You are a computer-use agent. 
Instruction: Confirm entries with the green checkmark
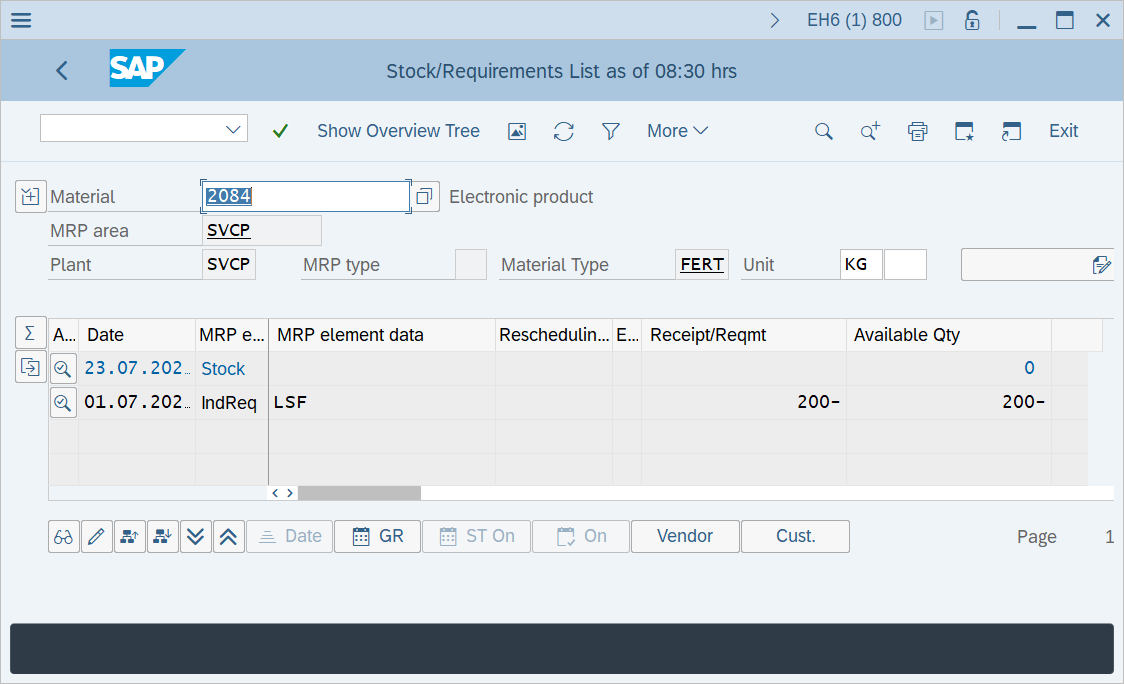(x=280, y=131)
